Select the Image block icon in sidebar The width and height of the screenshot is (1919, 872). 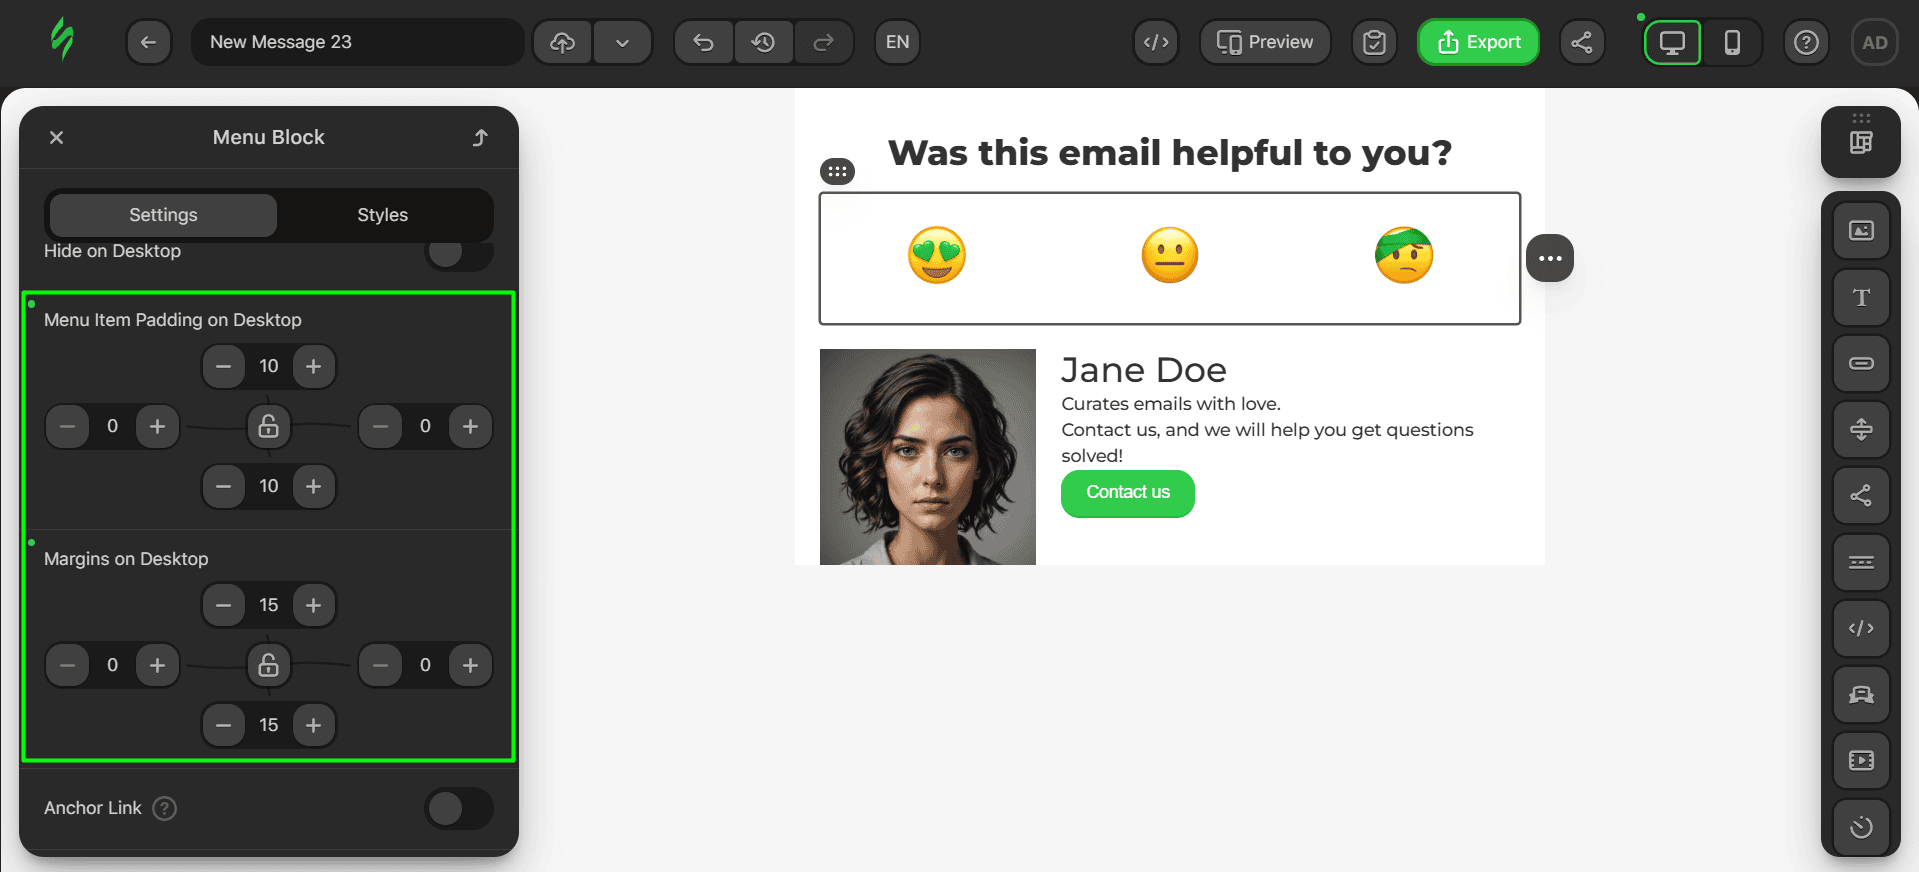pos(1860,231)
